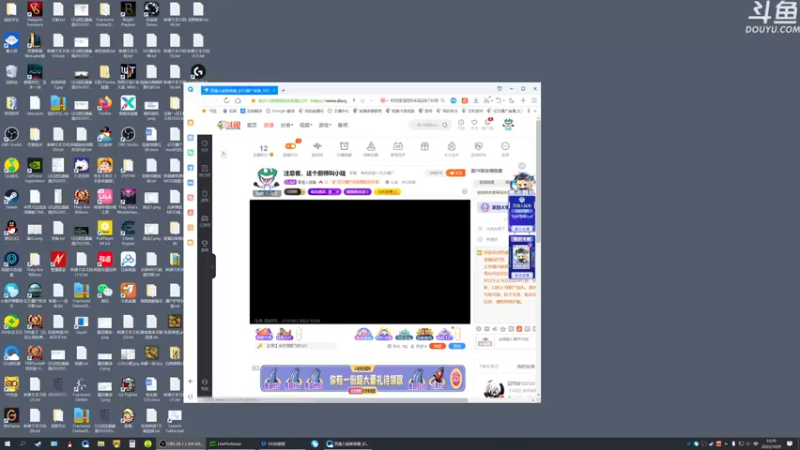Open the Windows Start menu
Screen dimensions: 800x450
[x=7, y=444]
